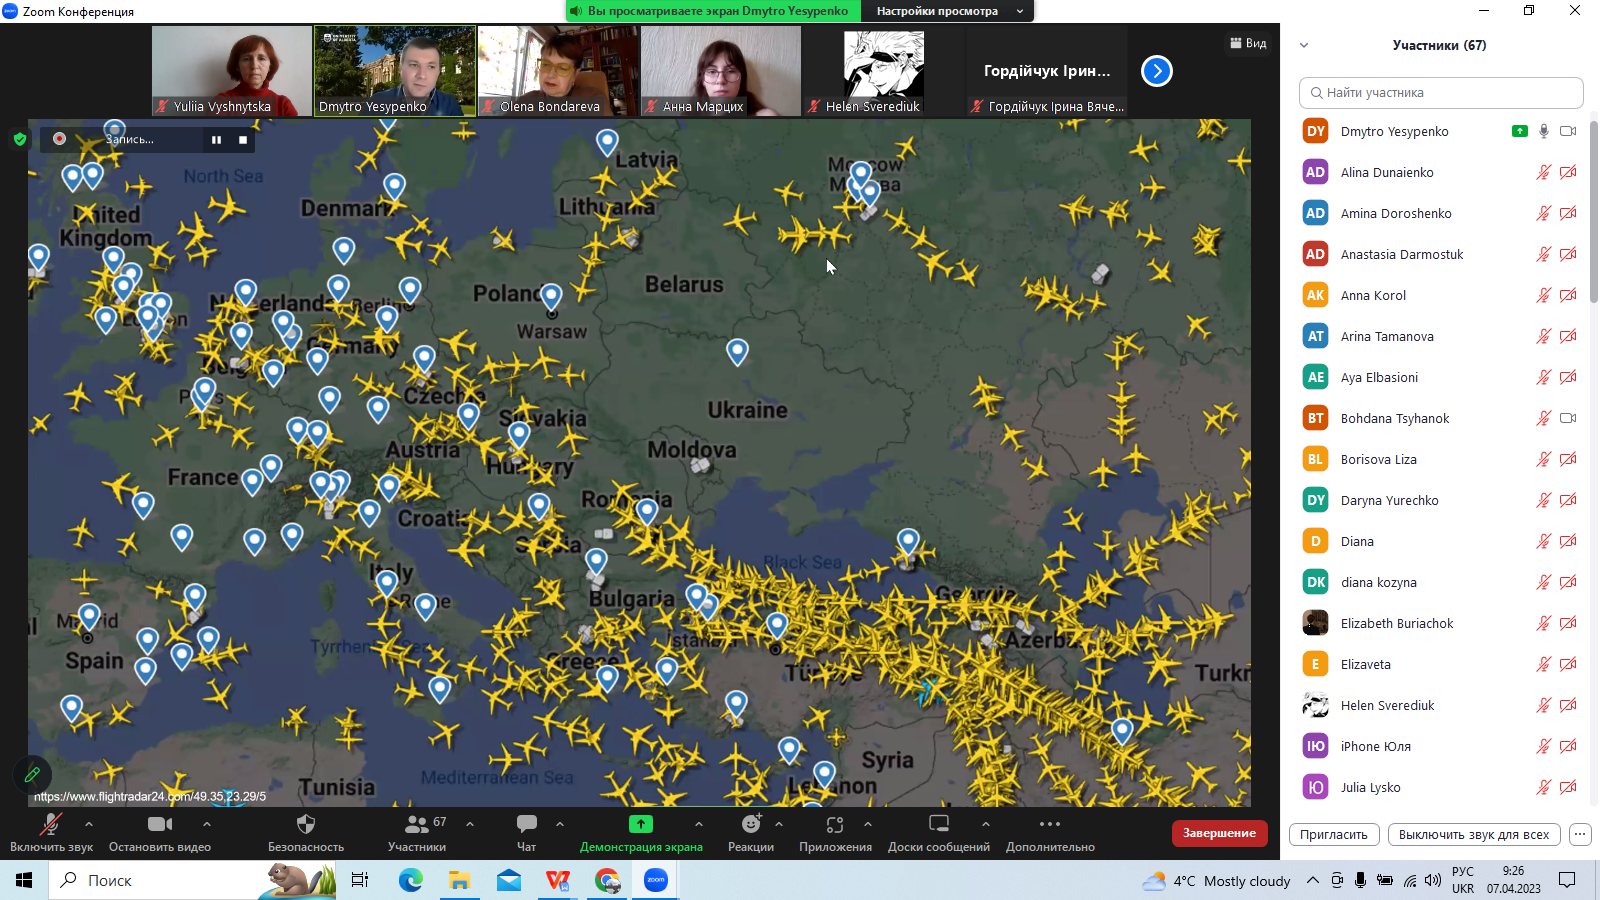
Task: Open Приложения apps icon
Action: pyautogui.click(x=835, y=824)
